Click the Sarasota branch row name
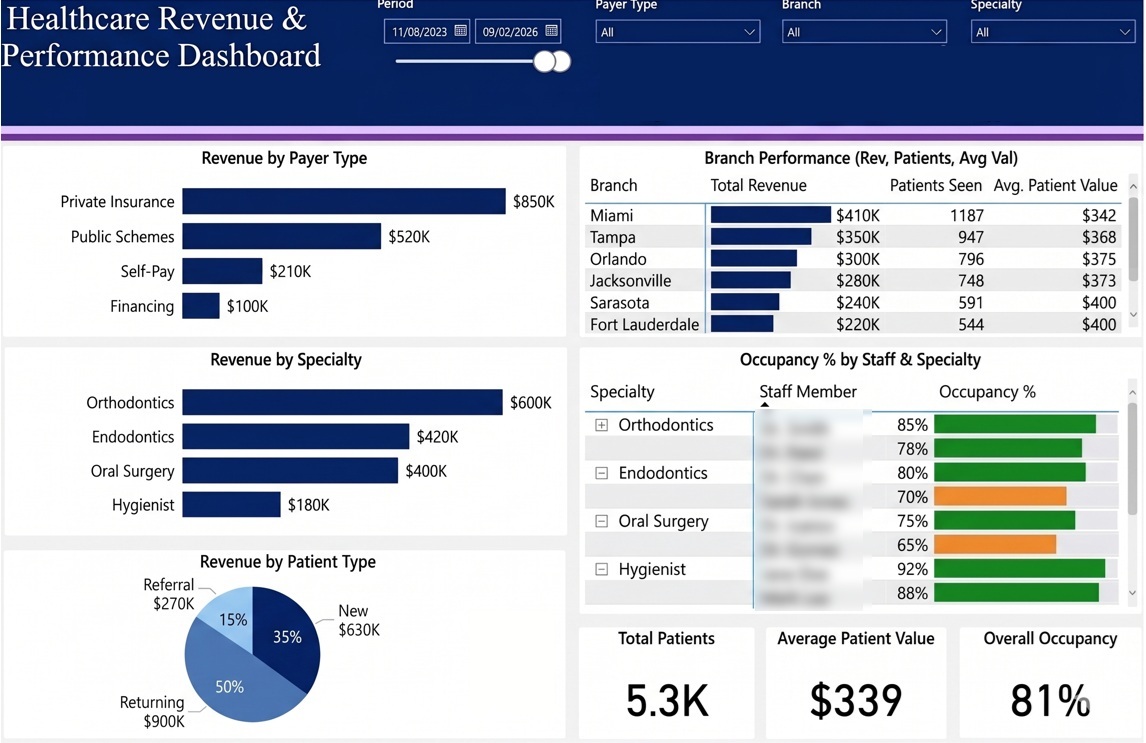 coord(620,302)
